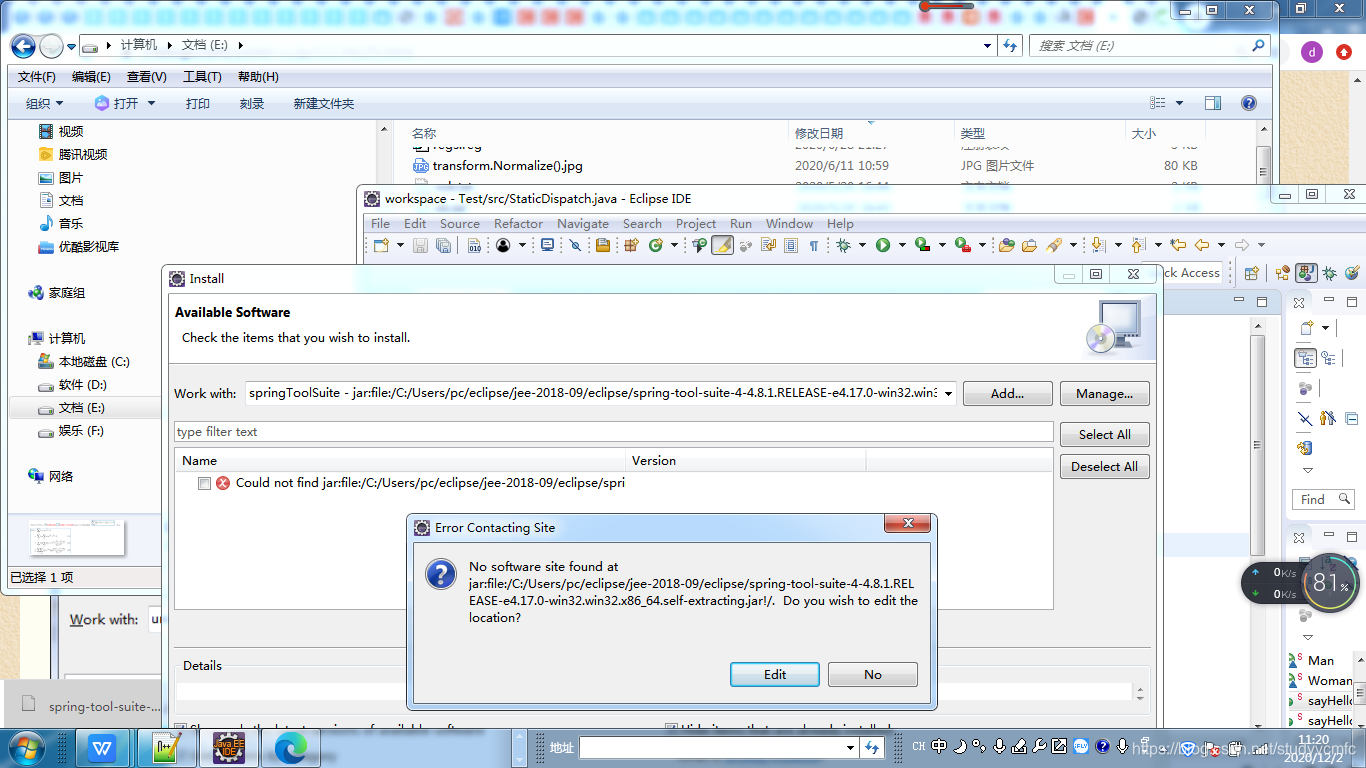Open the Project menu in Eclipse
This screenshot has width=1366, height=768.
[696, 223]
